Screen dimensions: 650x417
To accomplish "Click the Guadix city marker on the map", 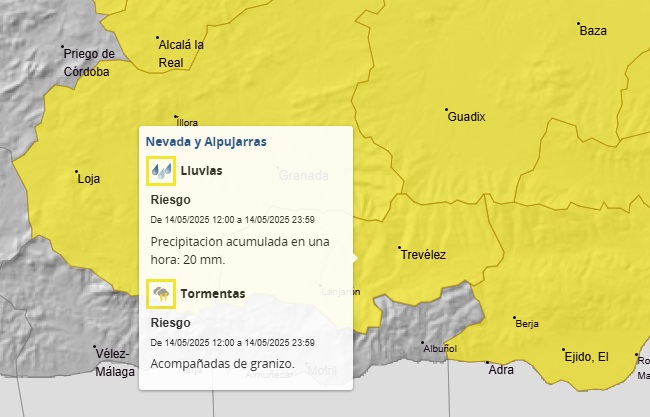I will 446,110.
